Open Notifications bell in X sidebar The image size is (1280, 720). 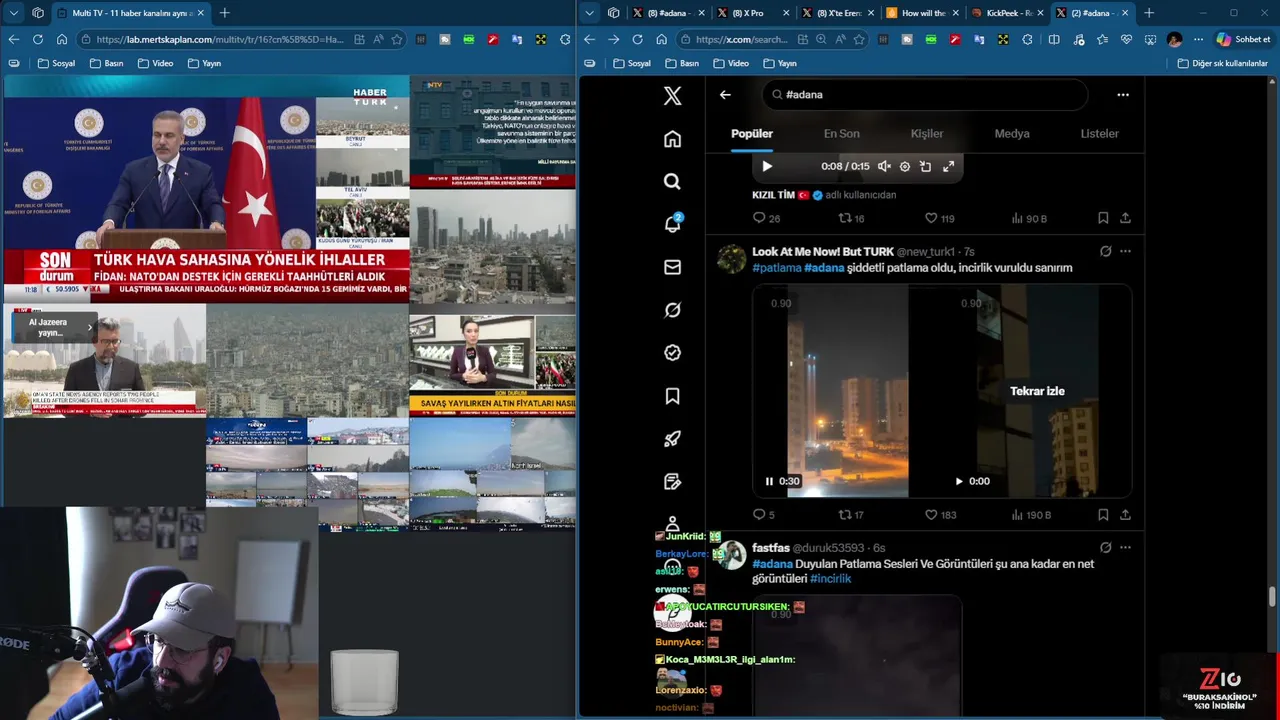[672, 224]
